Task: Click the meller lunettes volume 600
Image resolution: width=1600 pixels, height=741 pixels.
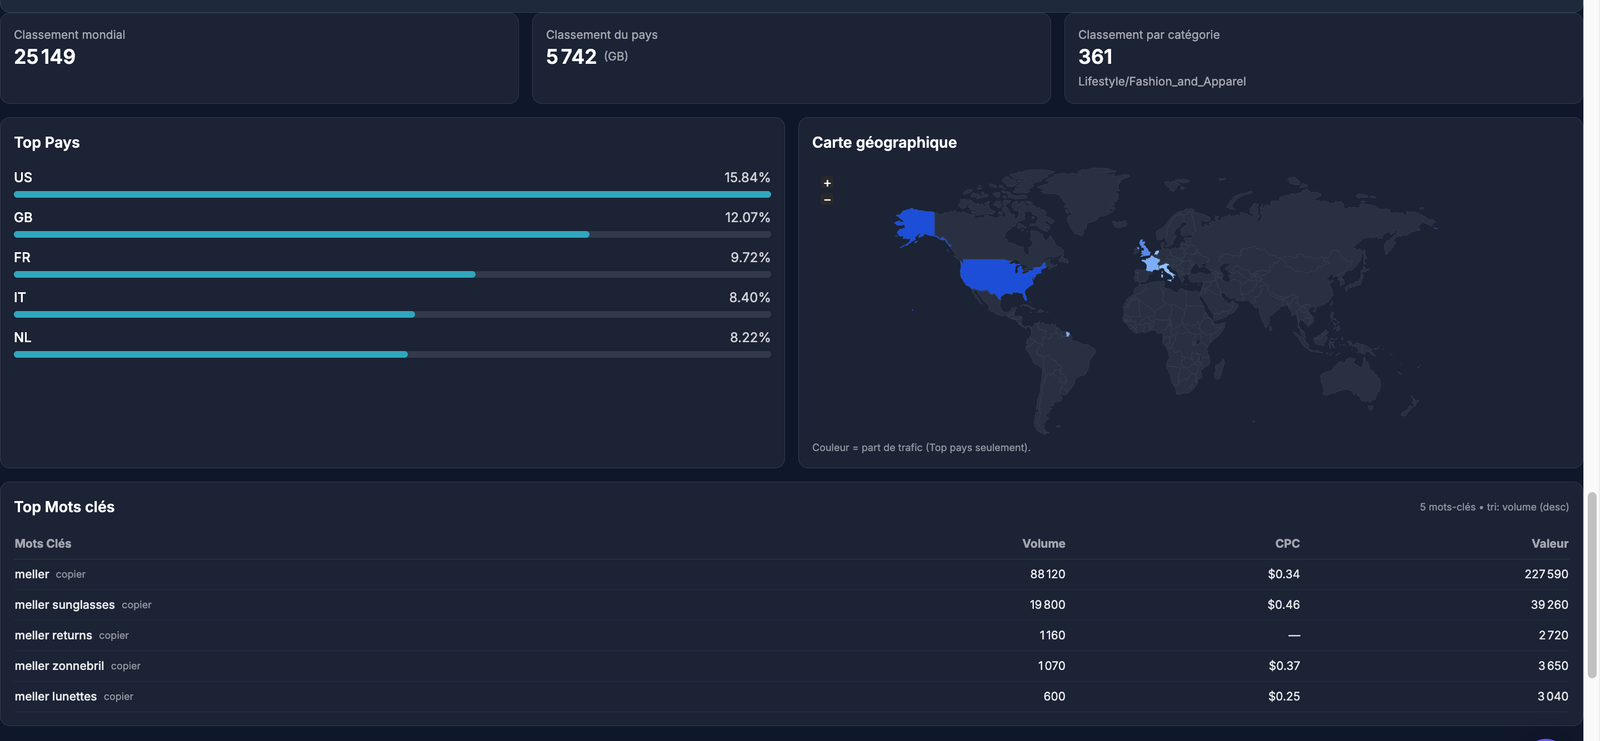Action: coord(1054,697)
